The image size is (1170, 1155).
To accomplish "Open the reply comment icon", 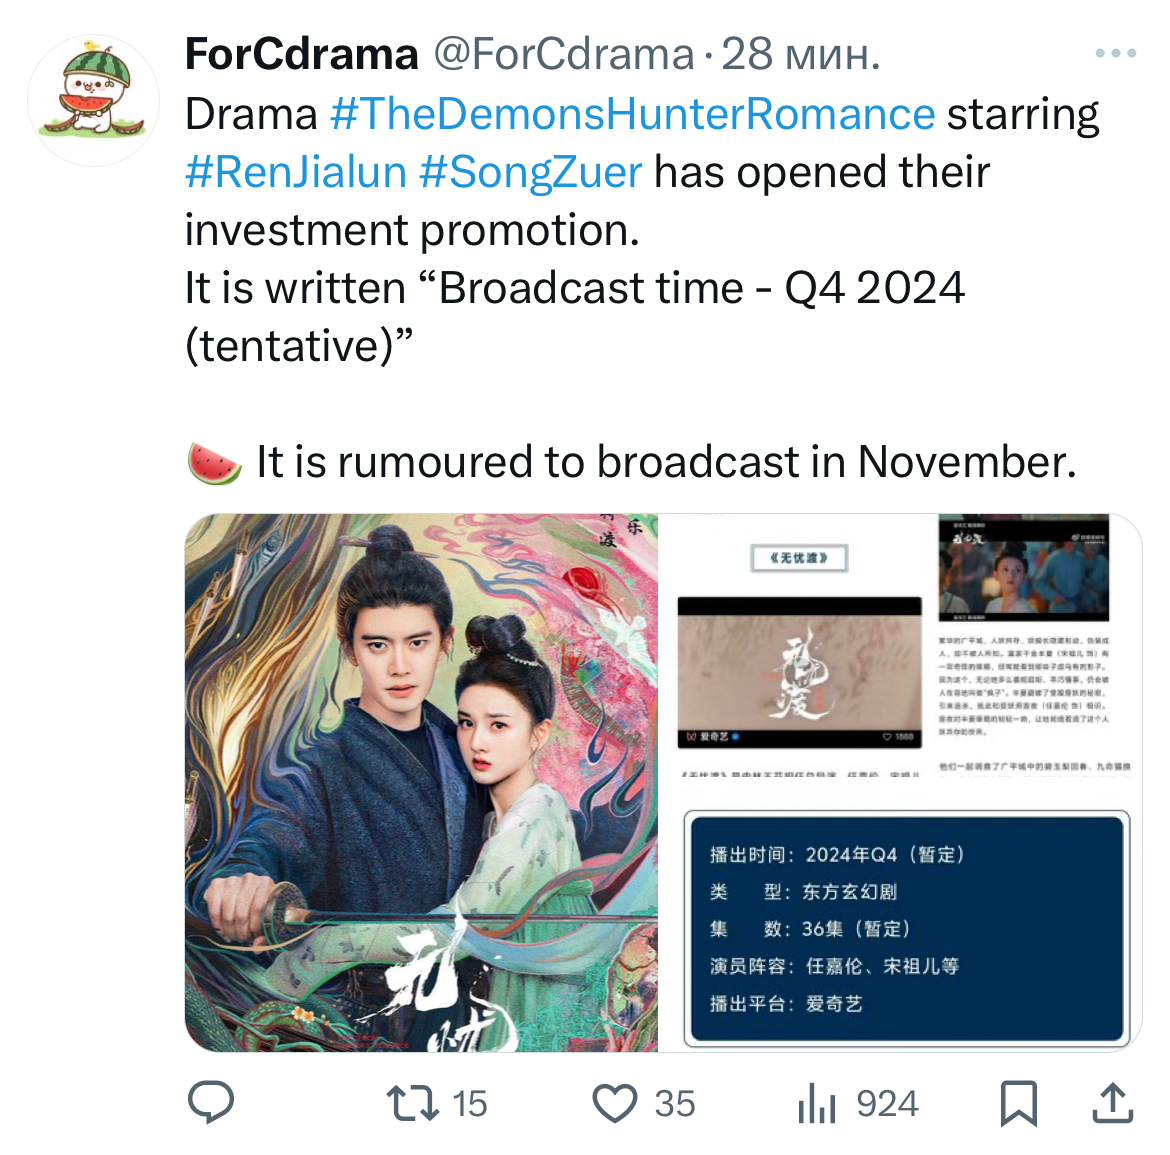I will 211,1102.
